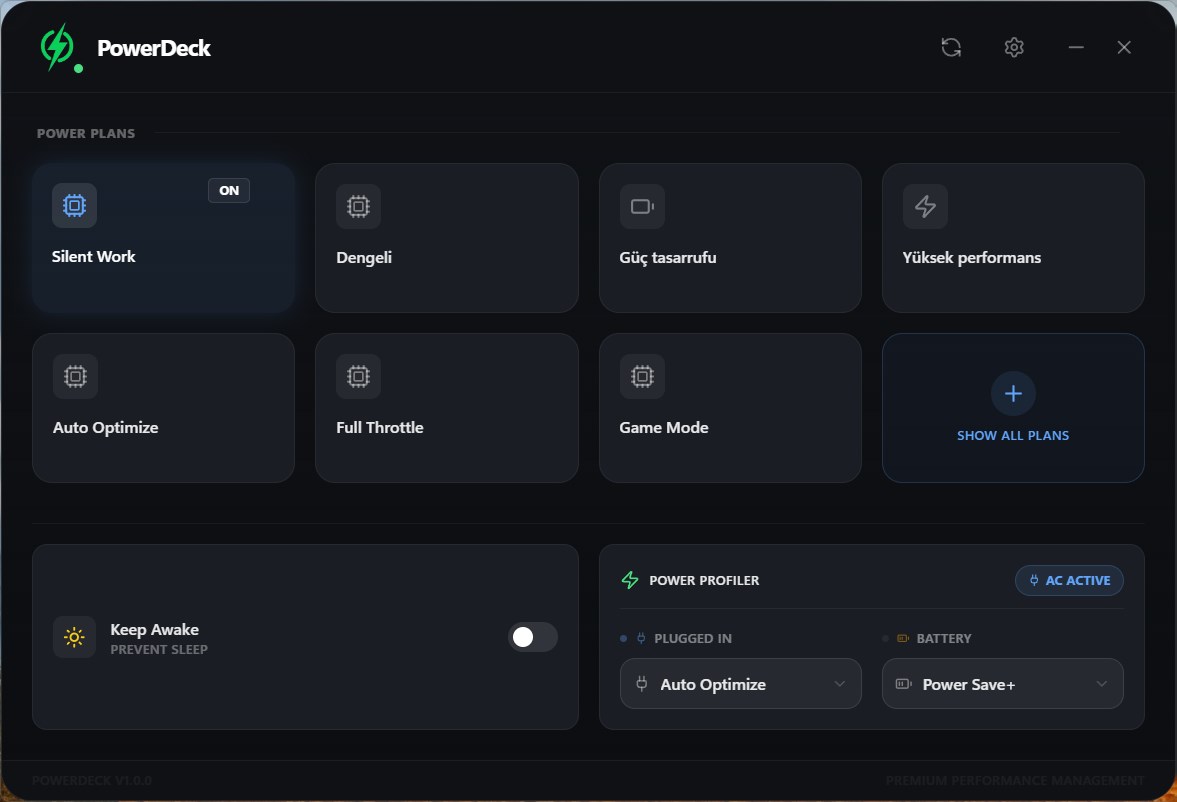Open the Plugged In Auto Optimize dropdown

(740, 683)
